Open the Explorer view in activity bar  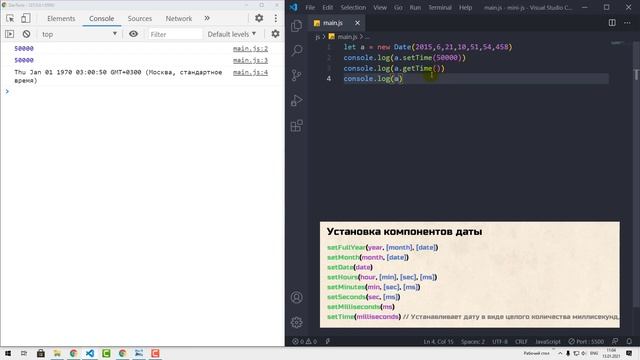tap(297, 25)
